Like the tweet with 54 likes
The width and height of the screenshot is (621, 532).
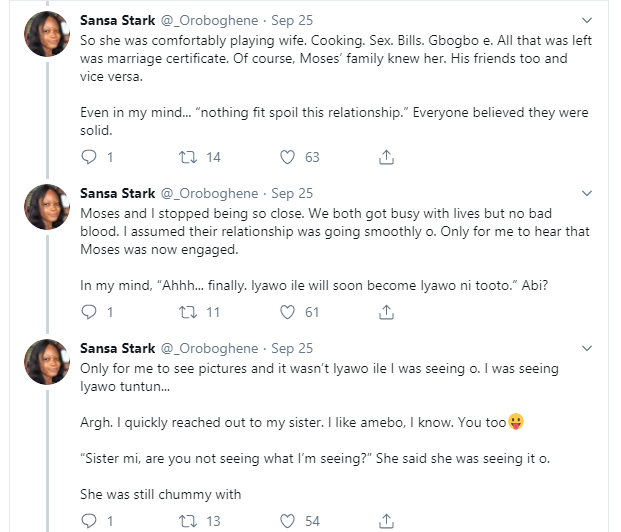tap(288, 521)
